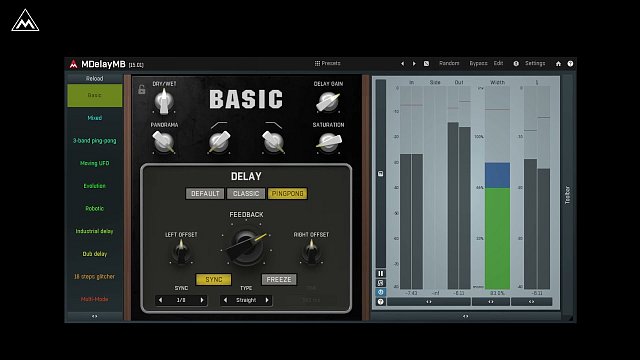Select the CLASSIC delay mode
640x360 pixels.
click(x=246, y=193)
